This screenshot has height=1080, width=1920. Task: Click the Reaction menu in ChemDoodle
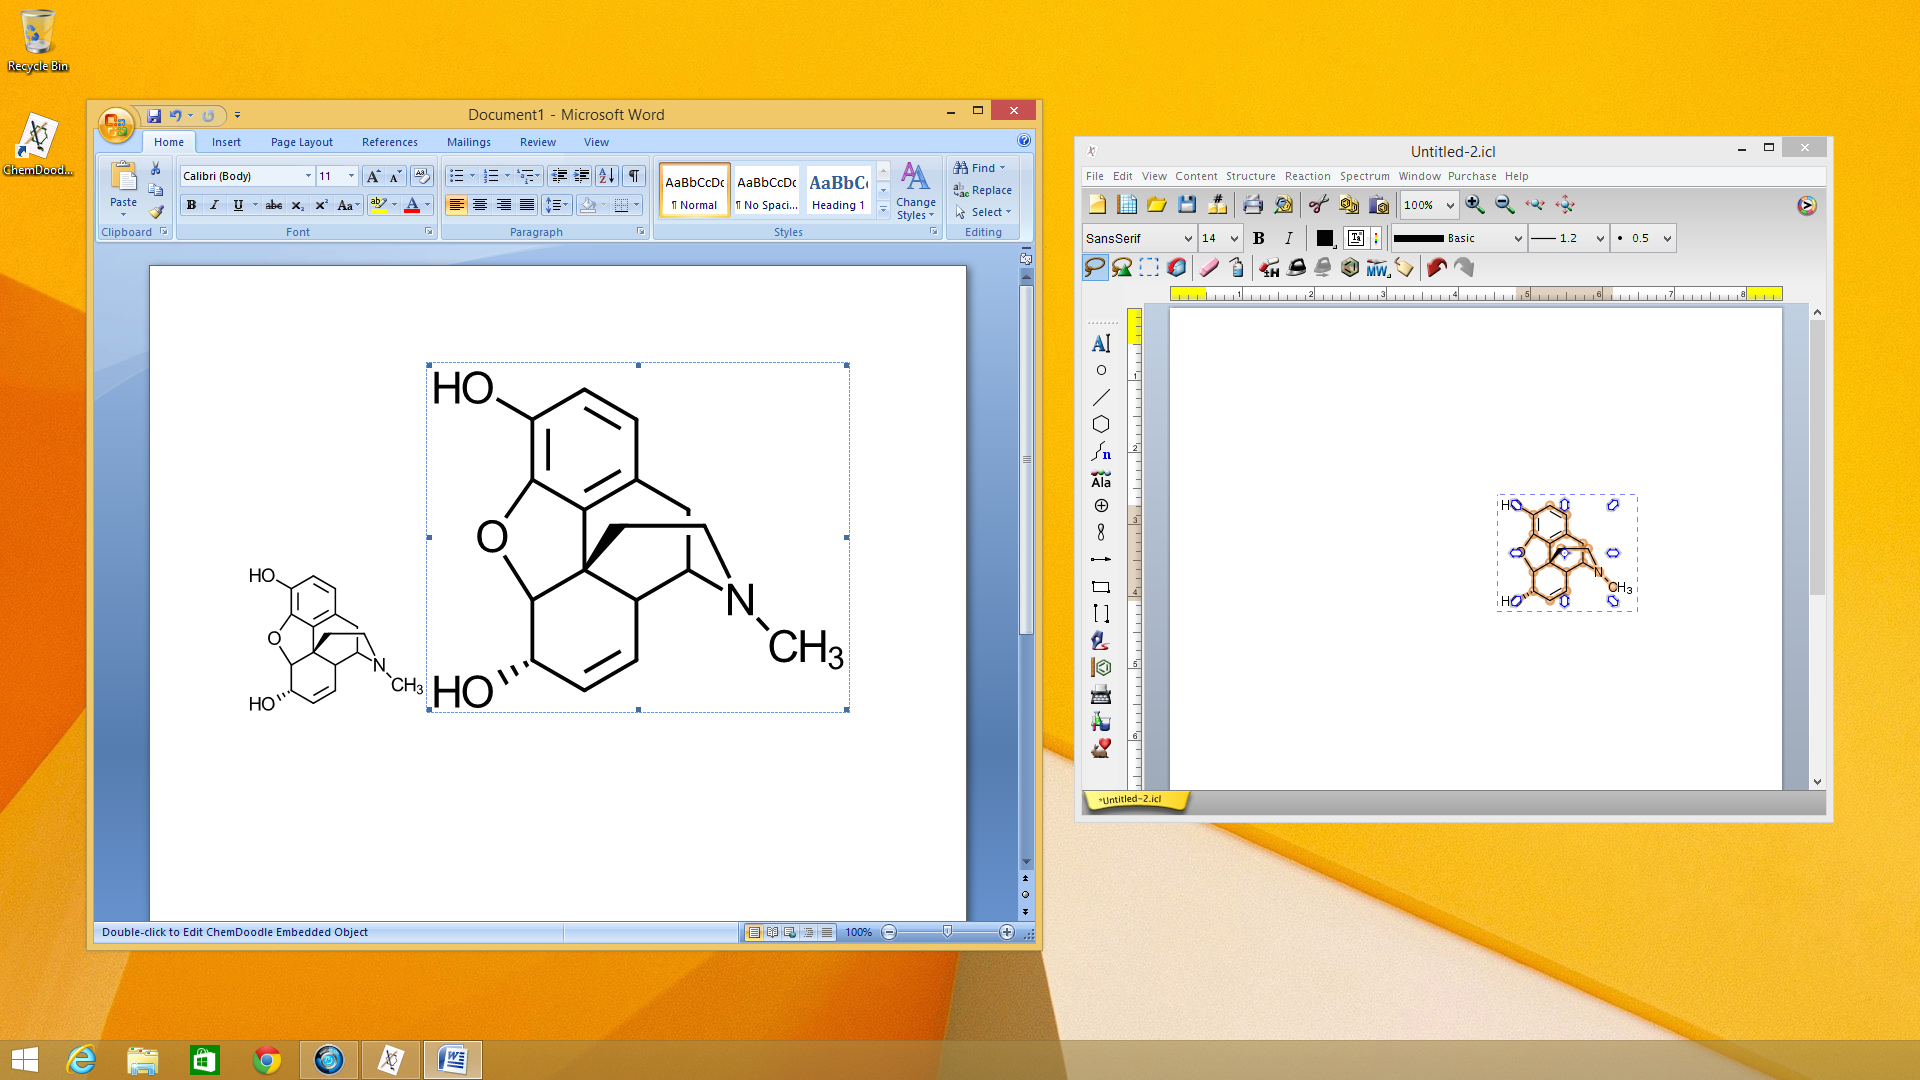tap(1305, 175)
